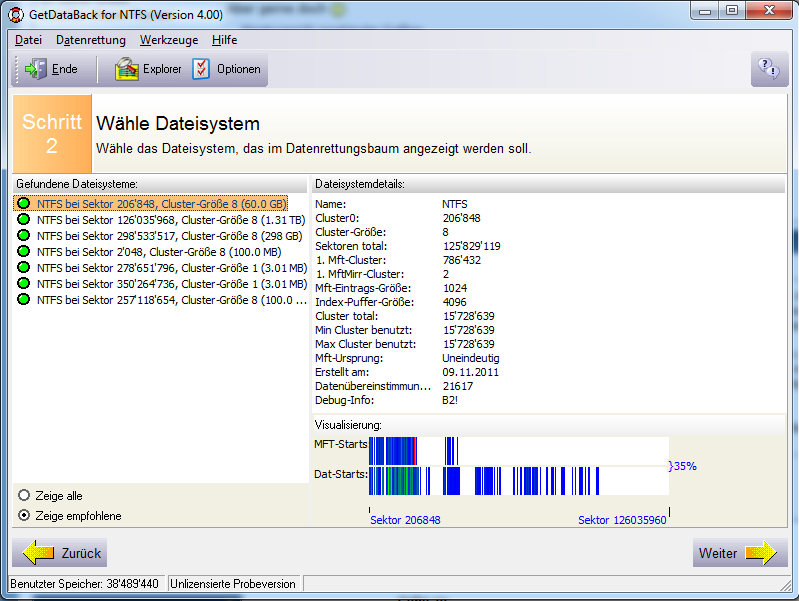Viewport: 799px width, 601px height.
Task: Click the Gefundene Dateisysteme panel header
Action: (x=160, y=184)
